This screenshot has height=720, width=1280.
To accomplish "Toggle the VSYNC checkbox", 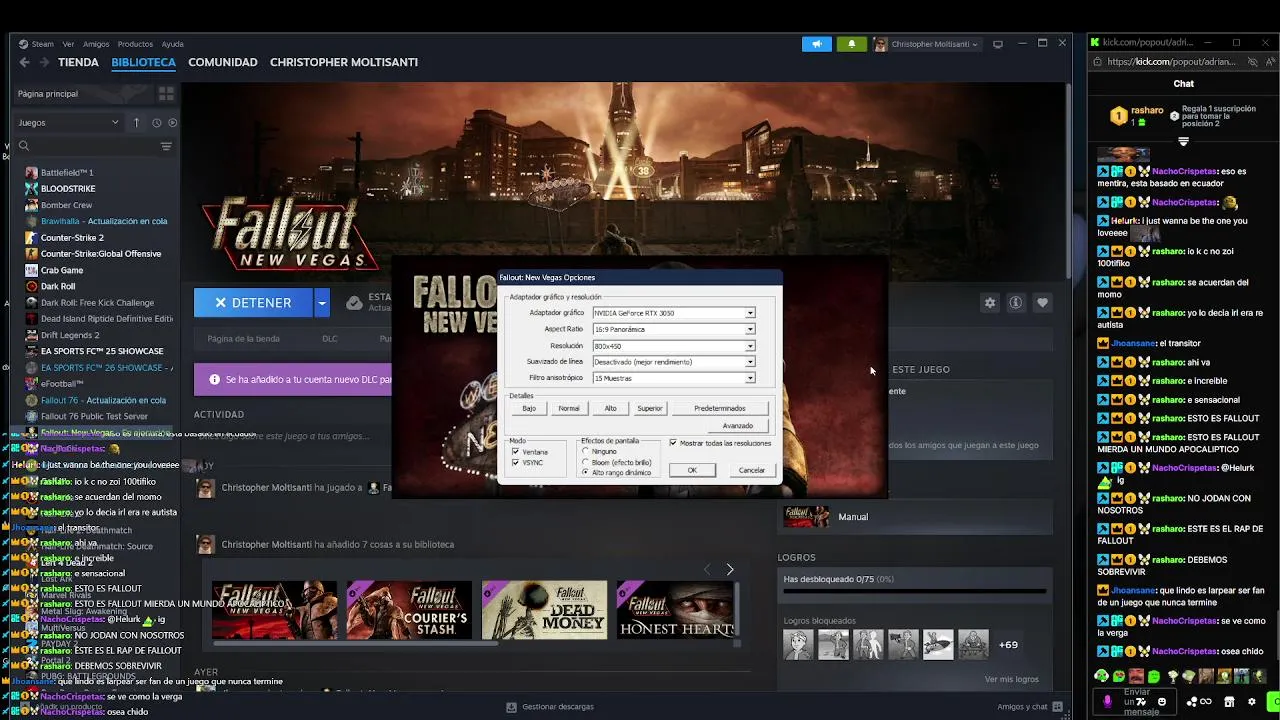I will coord(516,463).
